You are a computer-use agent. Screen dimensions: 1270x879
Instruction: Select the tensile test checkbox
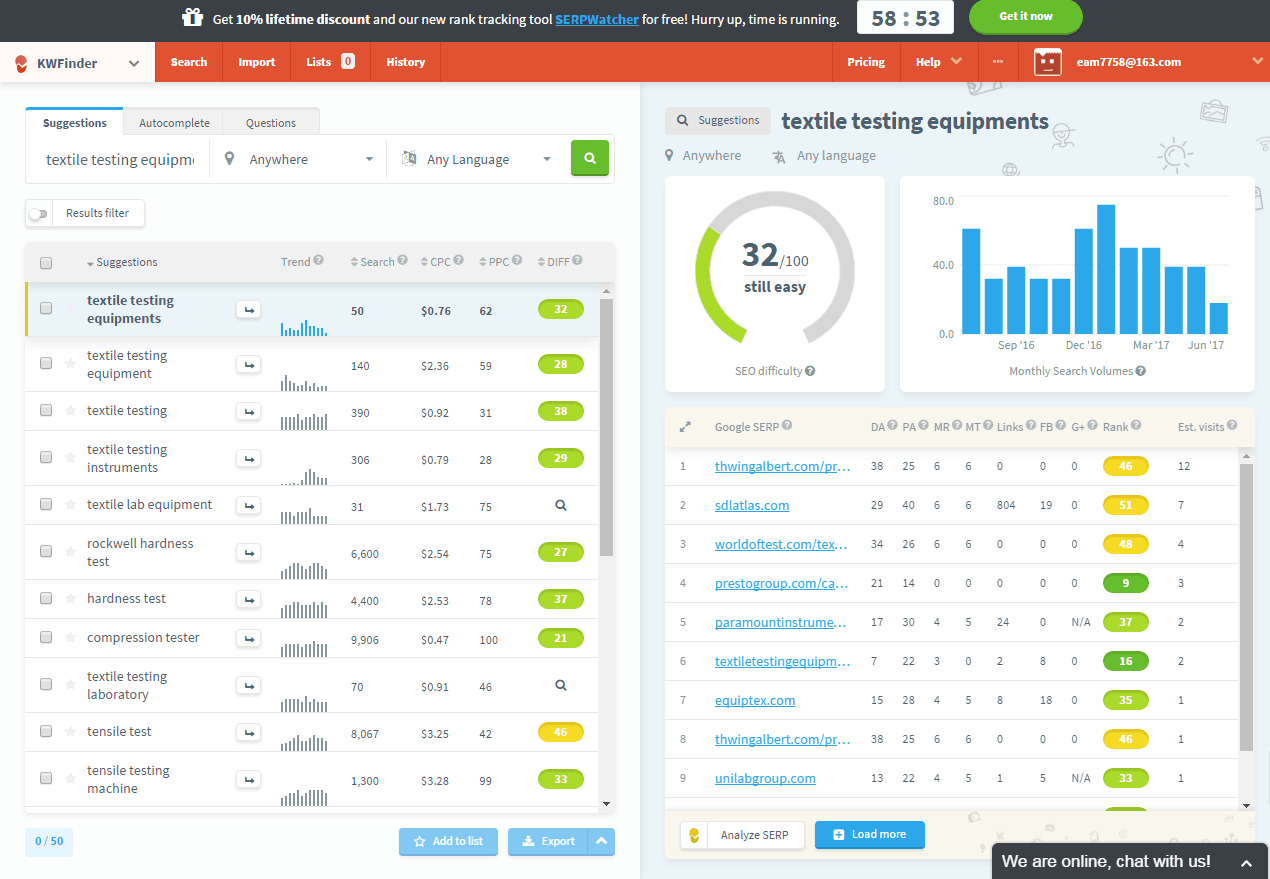point(46,732)
